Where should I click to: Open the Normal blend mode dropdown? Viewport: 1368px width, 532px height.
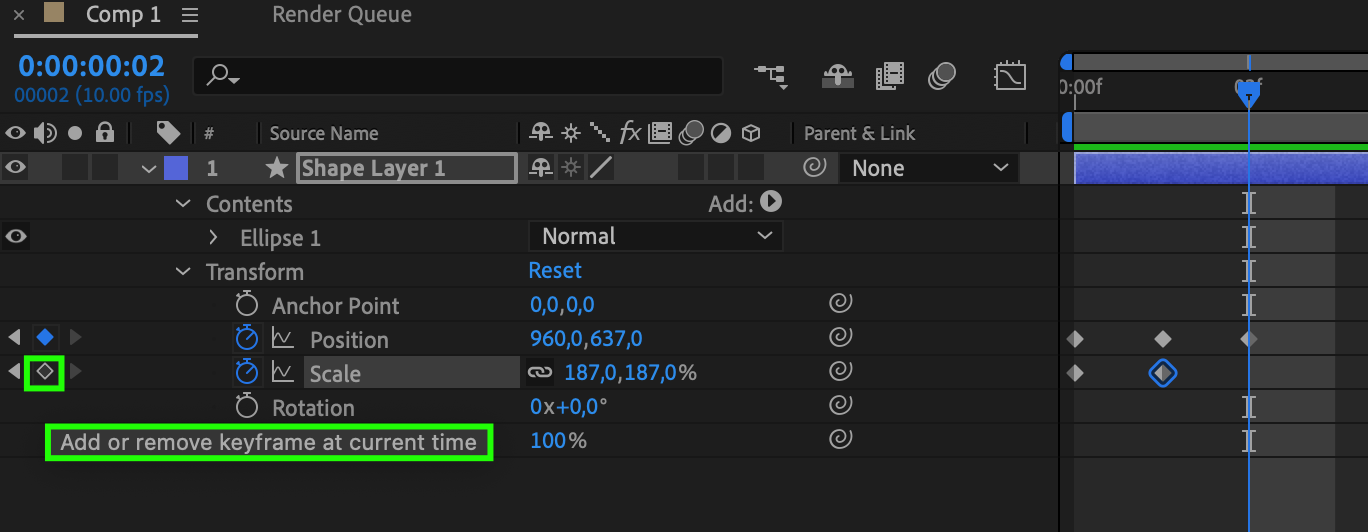[x=655, y=237]
